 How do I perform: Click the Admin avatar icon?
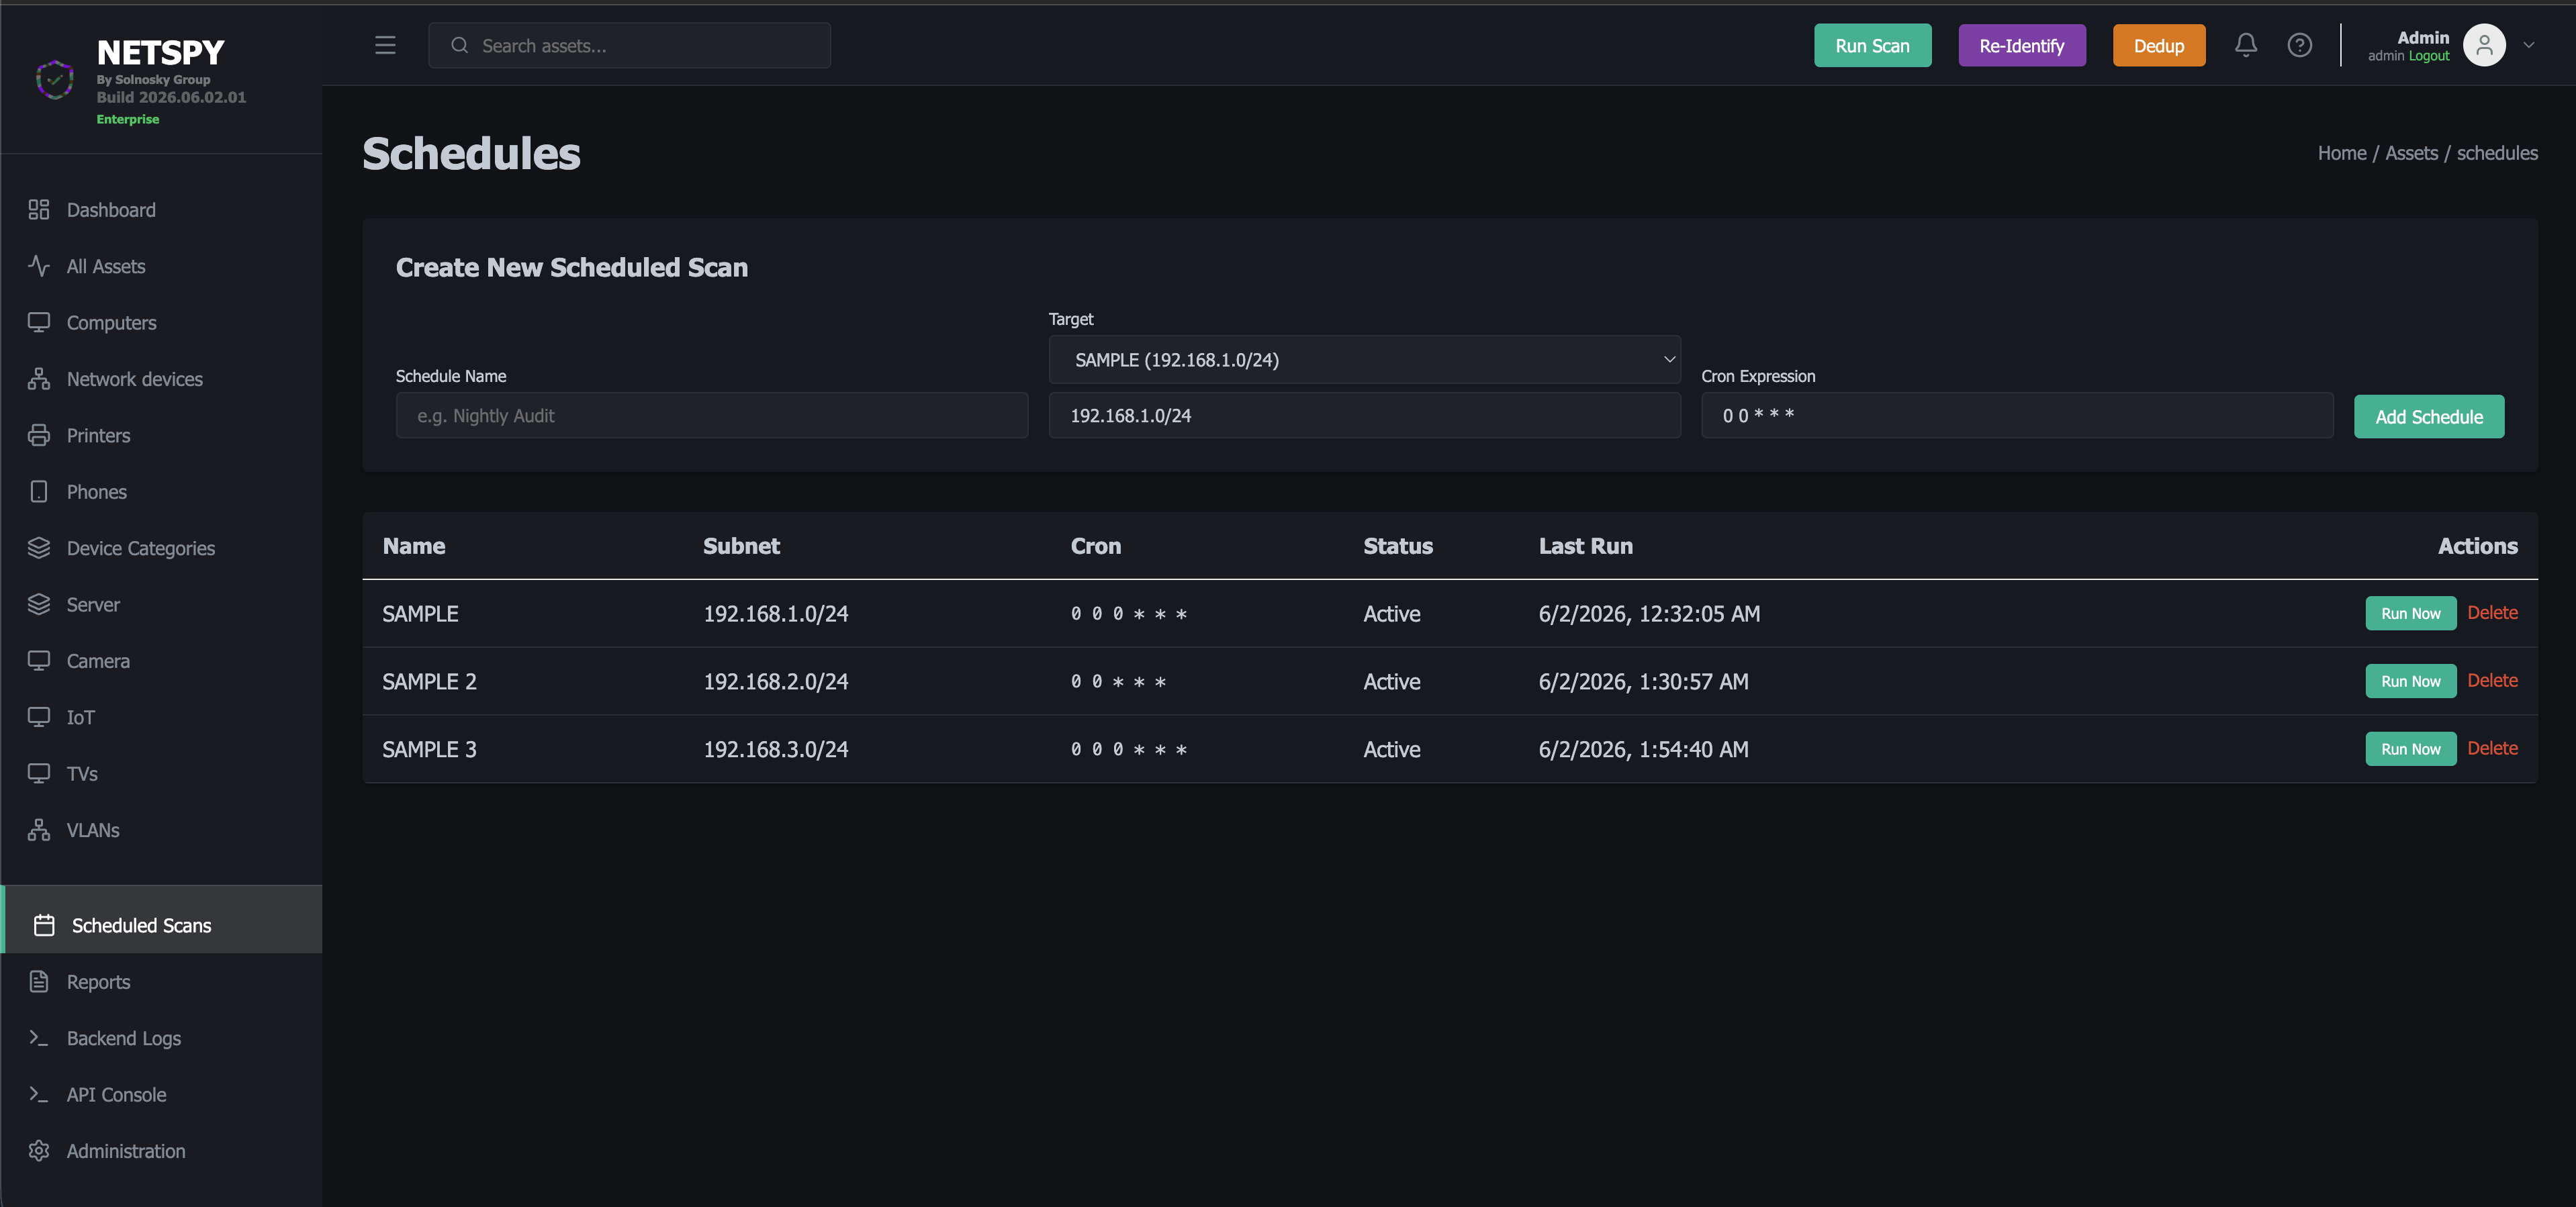coord(2483,45)
